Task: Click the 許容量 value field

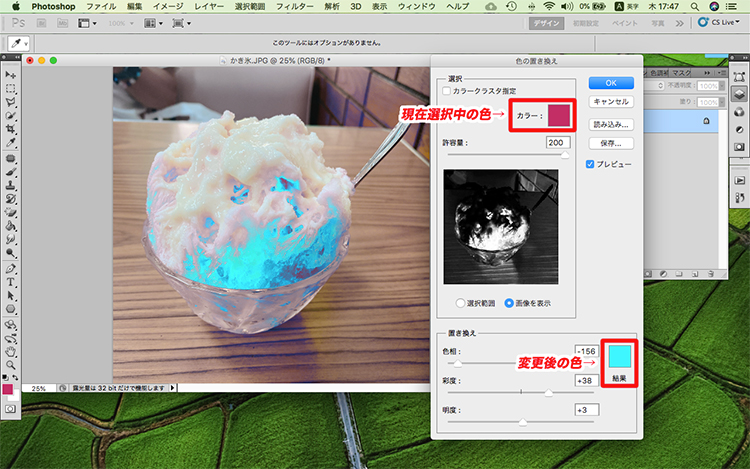Action: click(x=557, y=143)
